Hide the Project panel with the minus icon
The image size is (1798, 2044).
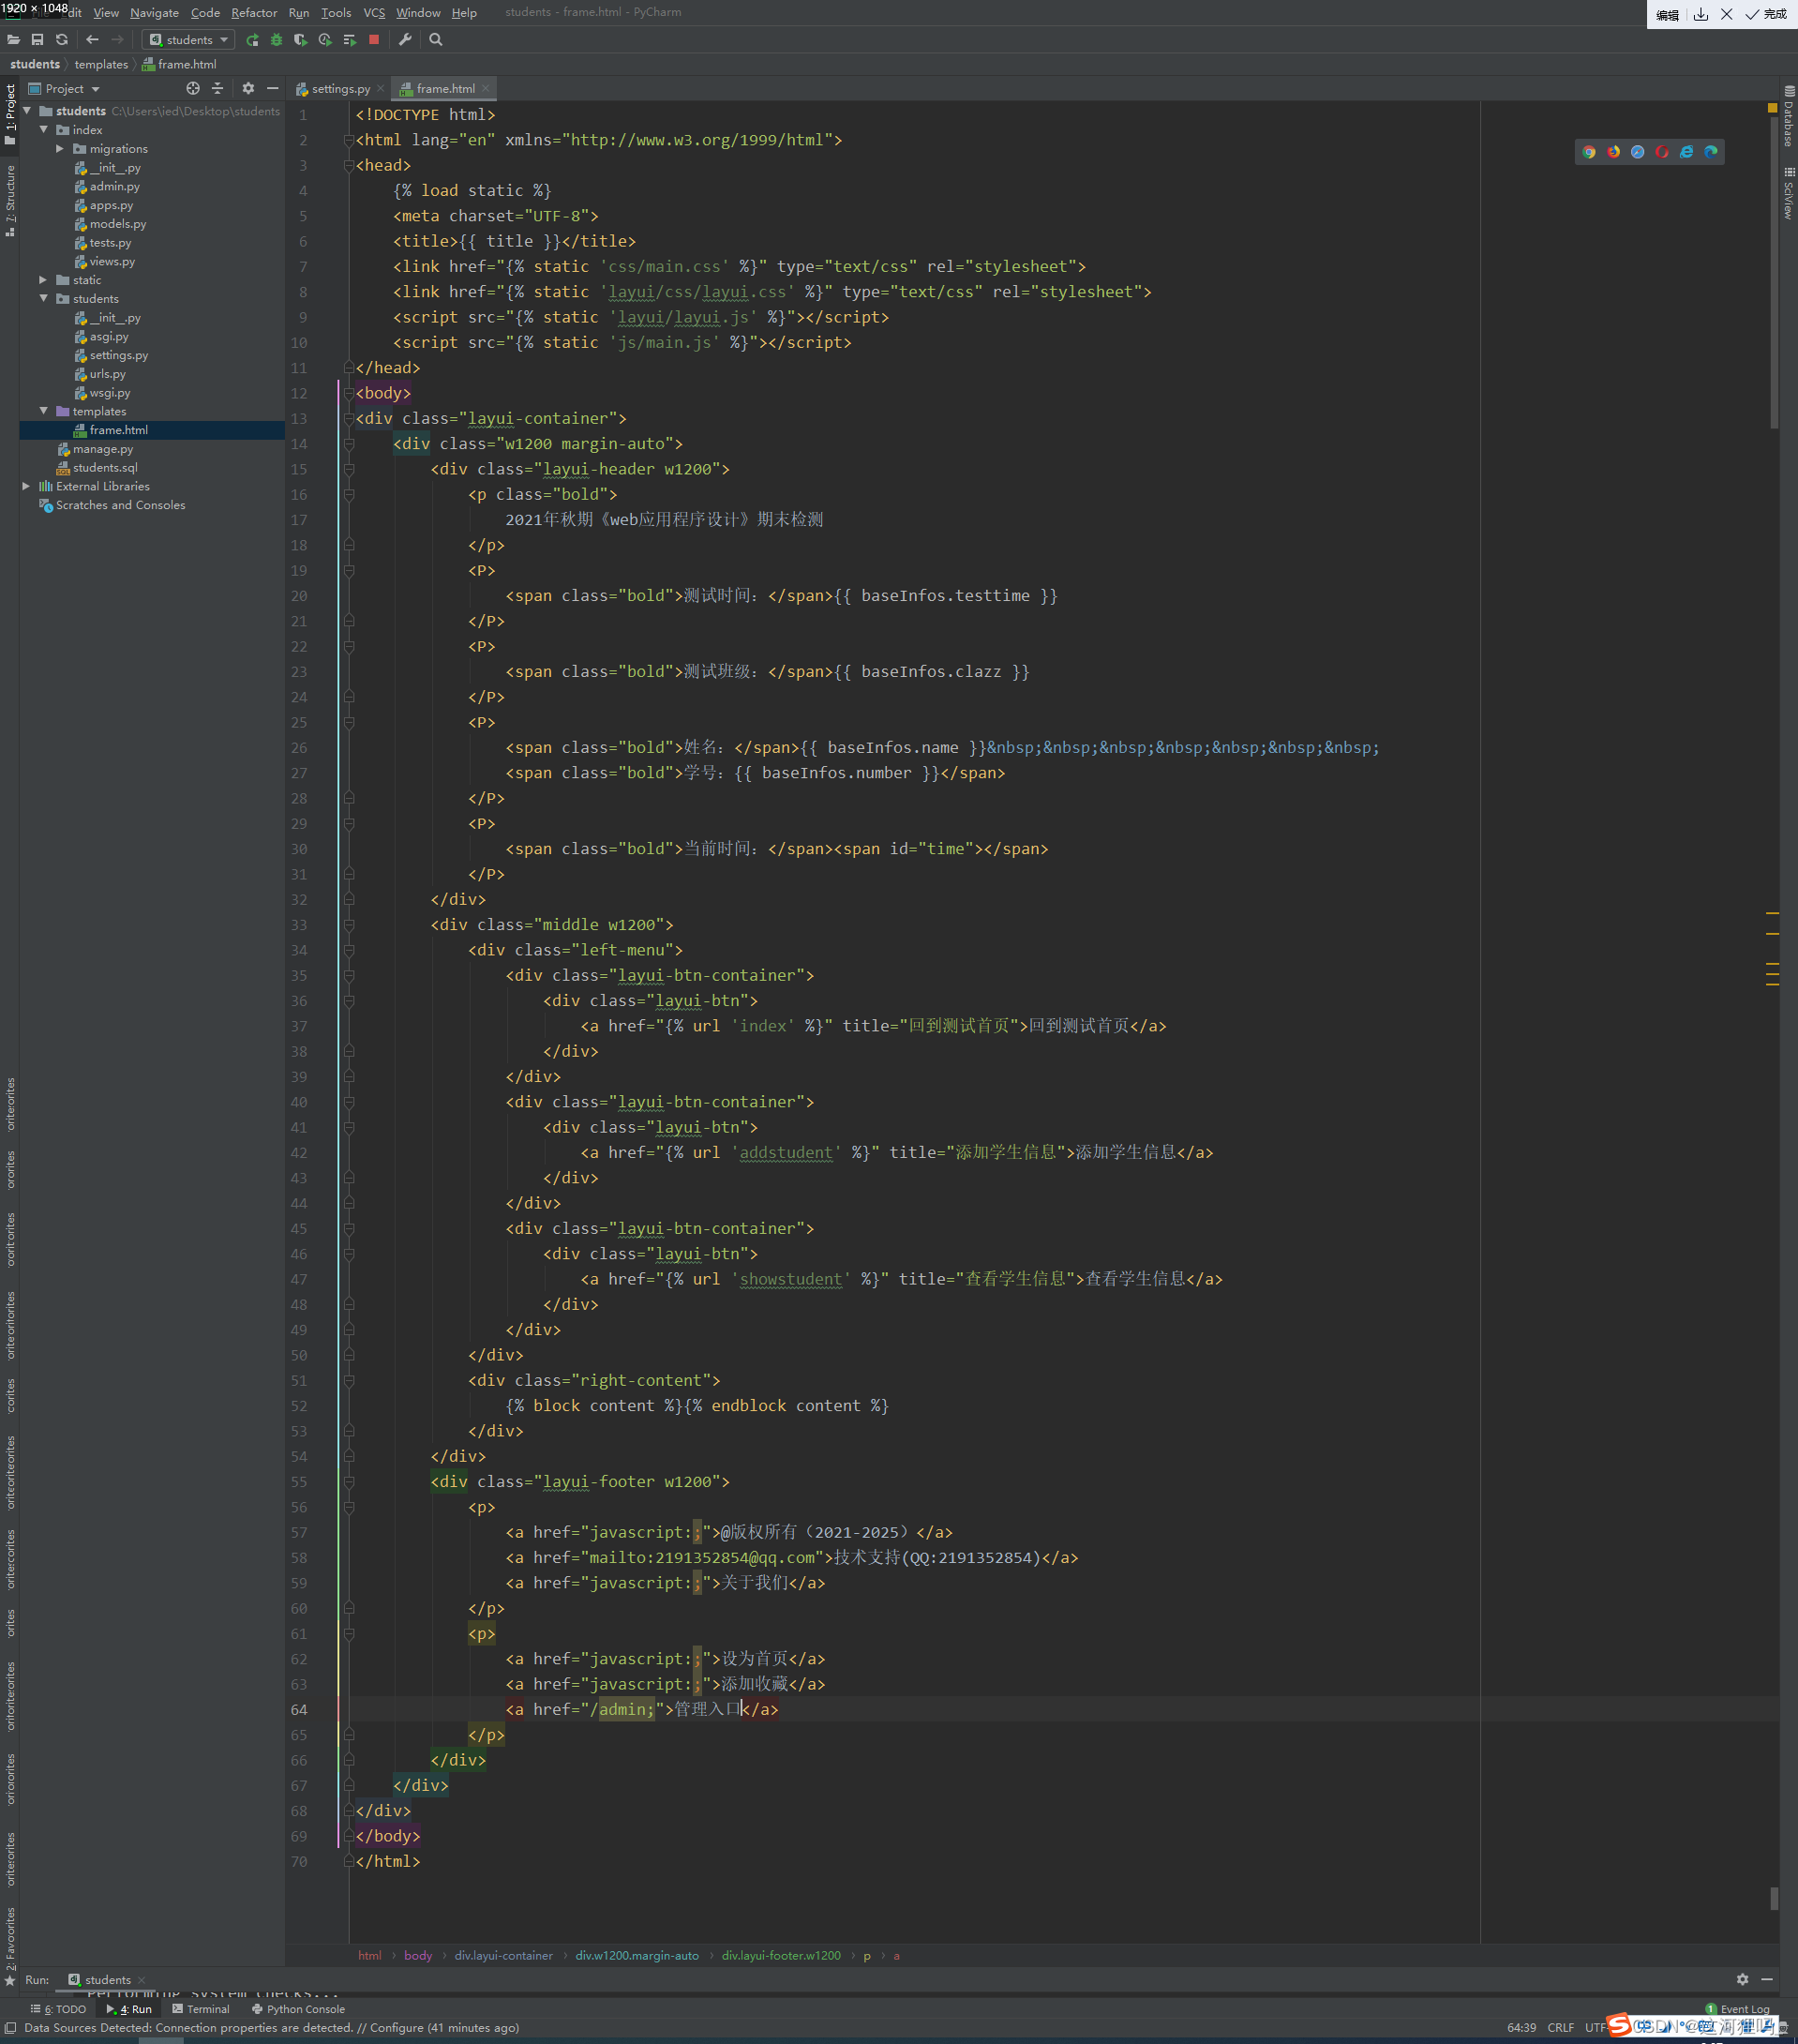coord(272,89)
